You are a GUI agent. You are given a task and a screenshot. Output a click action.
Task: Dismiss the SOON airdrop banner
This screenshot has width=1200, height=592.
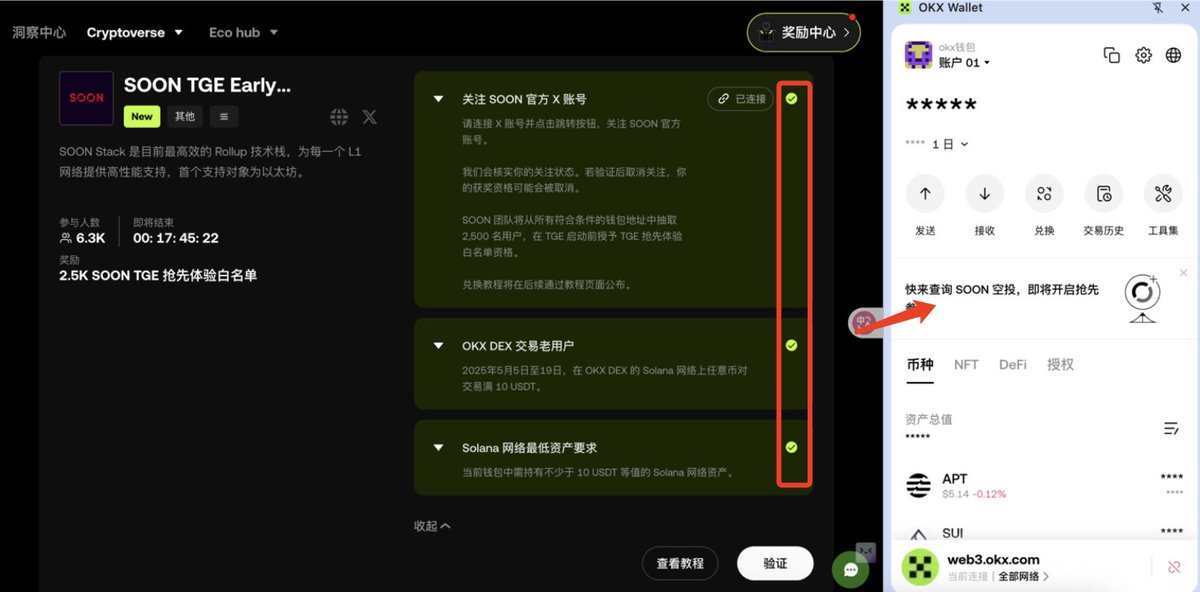(x=1184, y=273)
